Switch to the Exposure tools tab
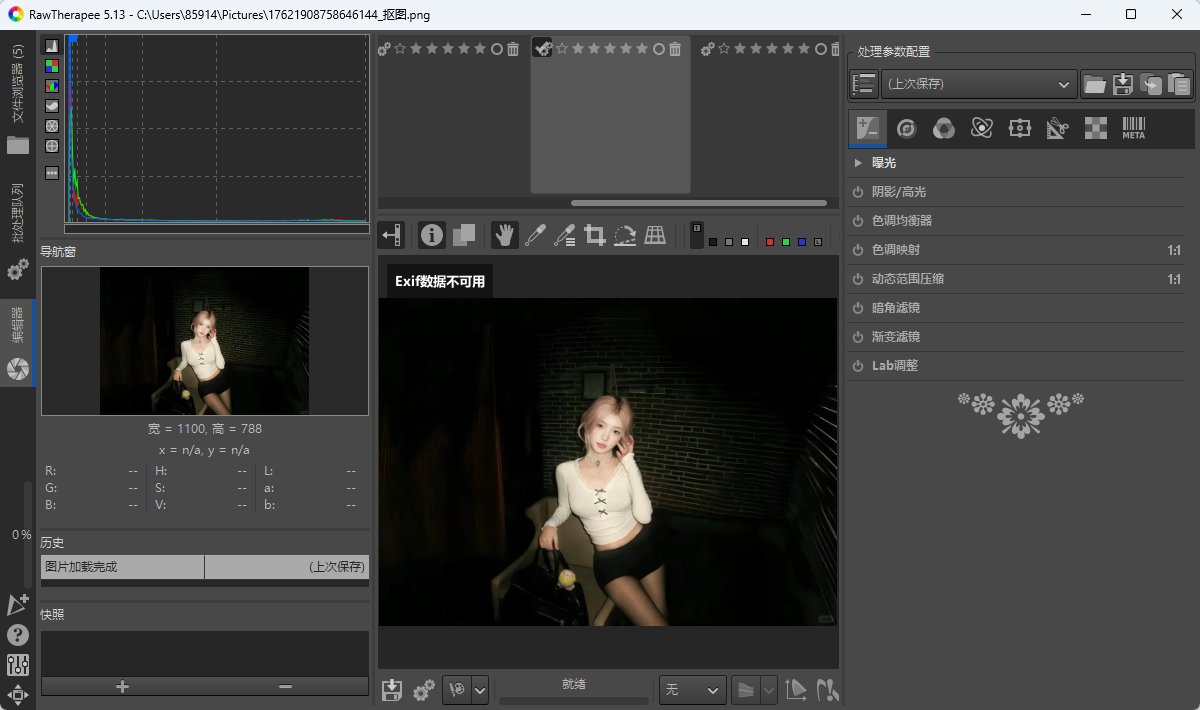This screenshot has height=710, width=1200. 867,128
